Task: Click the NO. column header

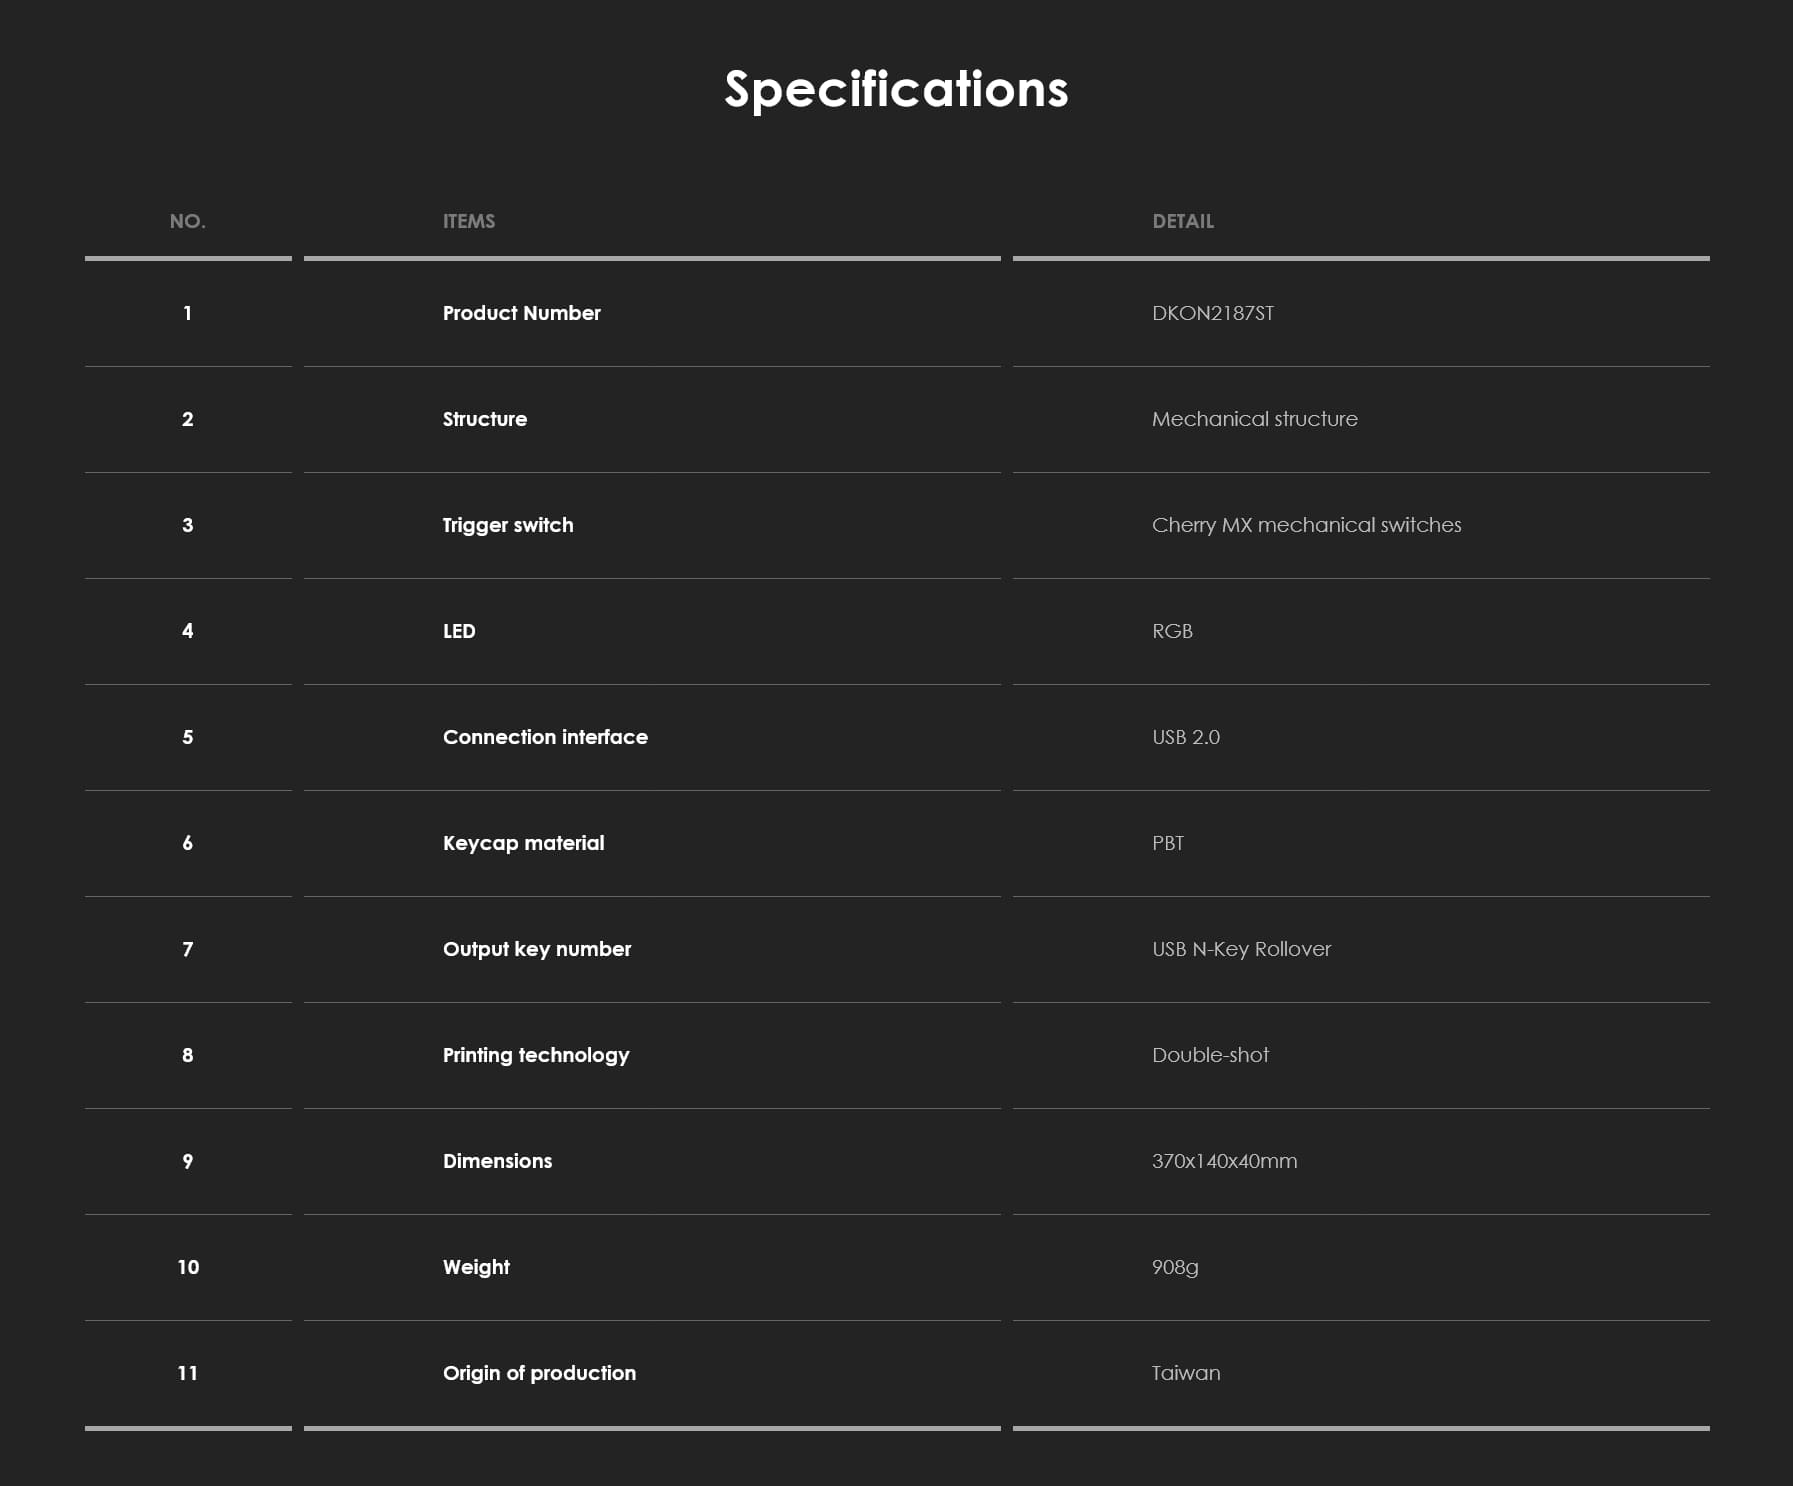Action: click(187, 221)
